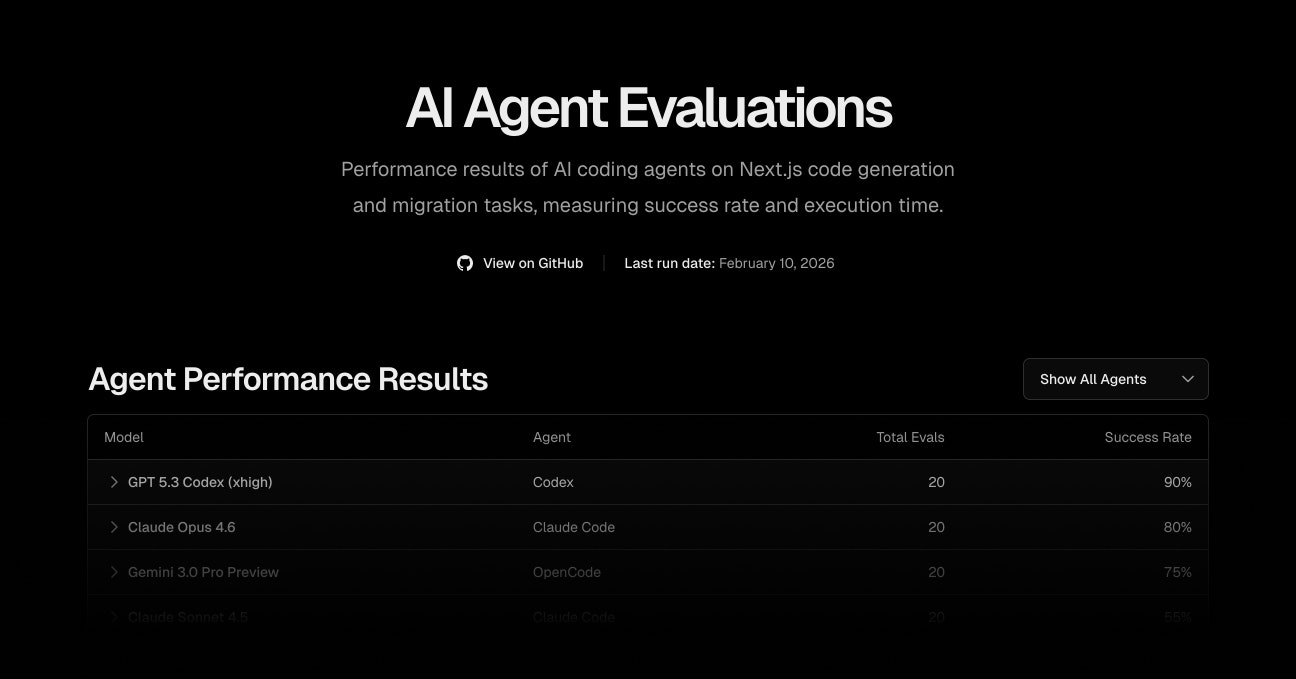This screenshot has width=1296, height=679.
Task: Open the Show All Agents filter dropdown
Action: coord(1115,379)
